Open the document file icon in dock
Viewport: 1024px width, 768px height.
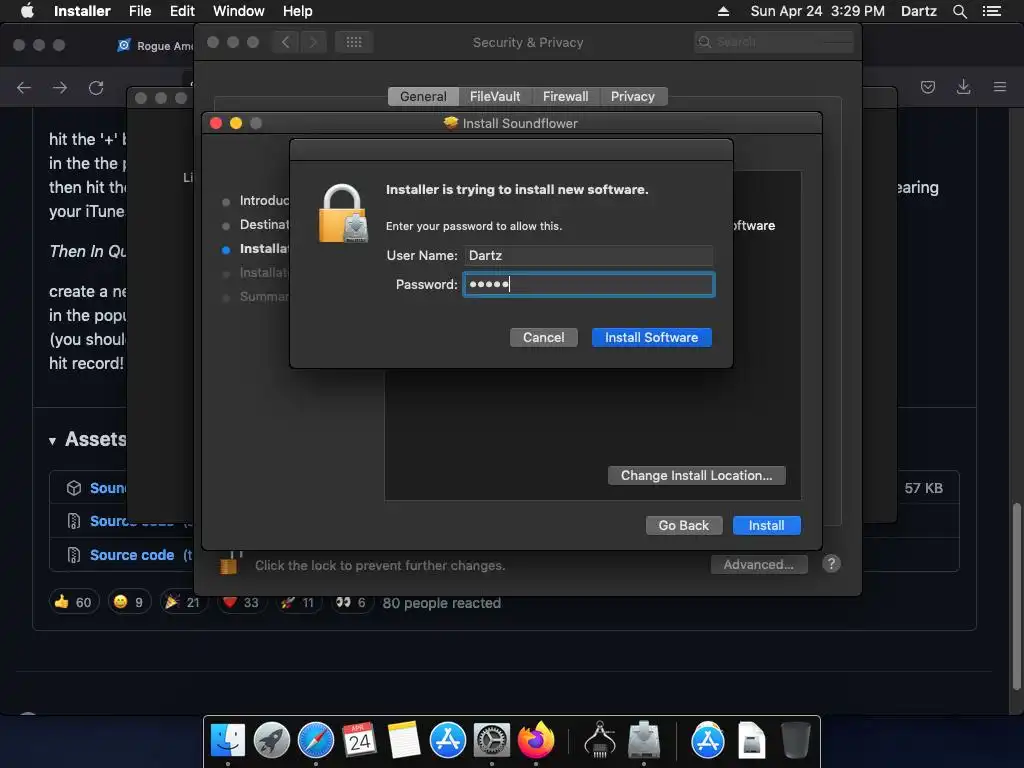point(752,741)
